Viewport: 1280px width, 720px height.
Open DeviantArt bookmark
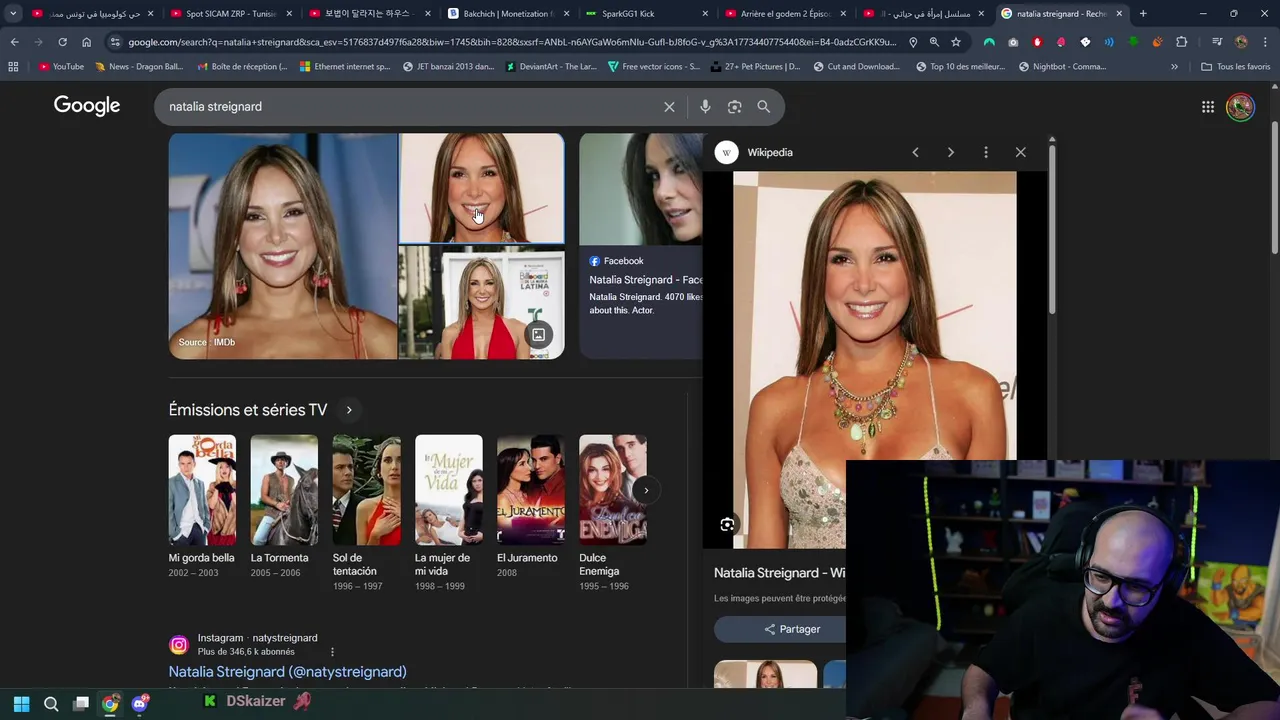(x=551, y=67)
